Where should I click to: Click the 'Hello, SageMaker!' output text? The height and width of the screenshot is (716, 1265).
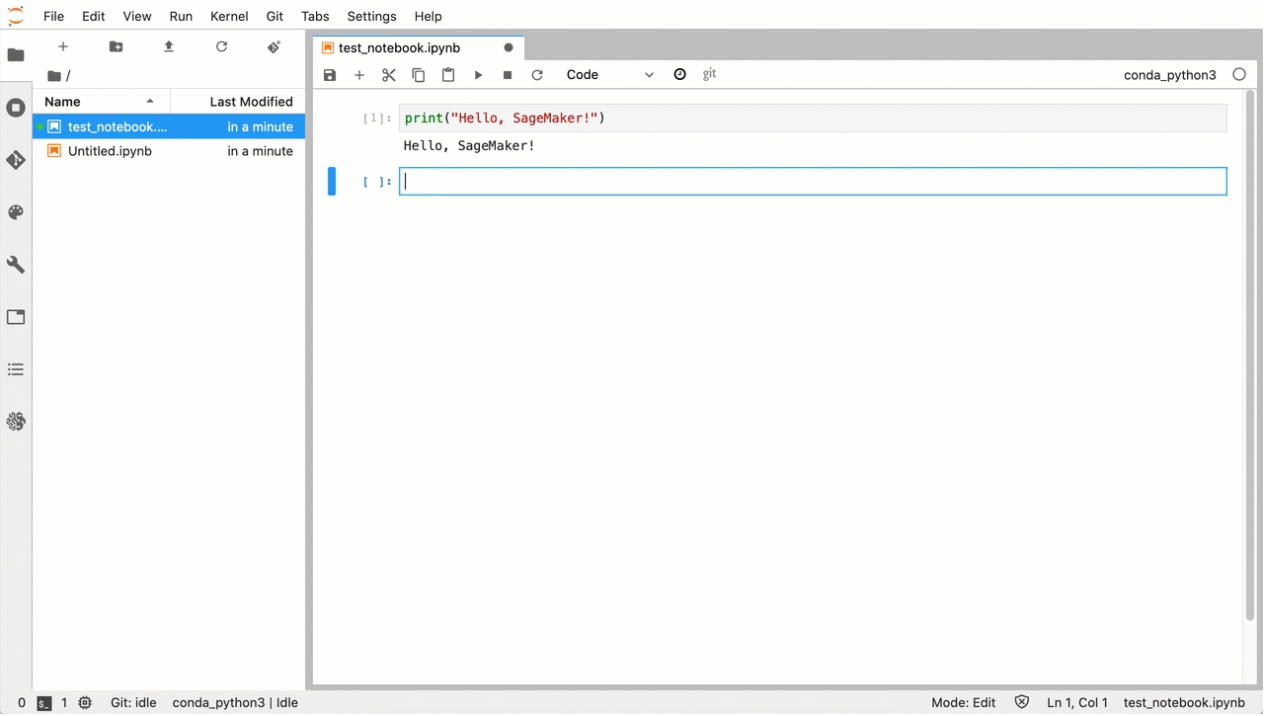tap(469, 146)
